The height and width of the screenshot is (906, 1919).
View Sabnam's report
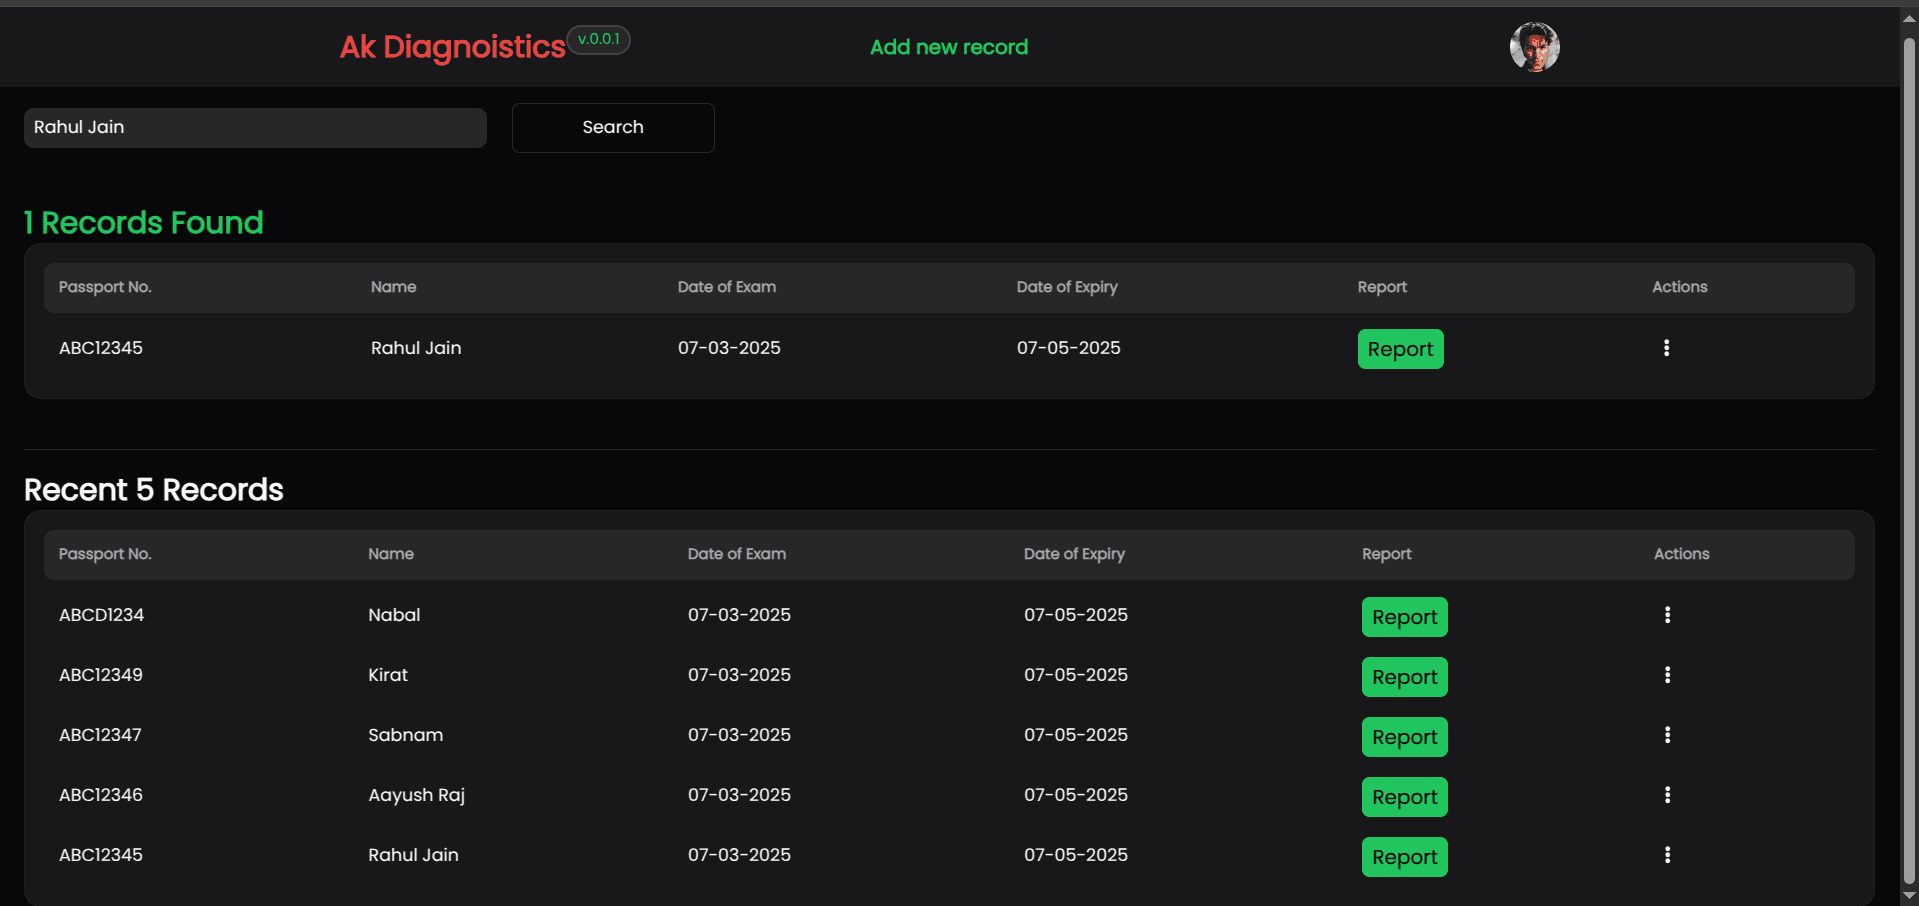tap(1404, 737)
